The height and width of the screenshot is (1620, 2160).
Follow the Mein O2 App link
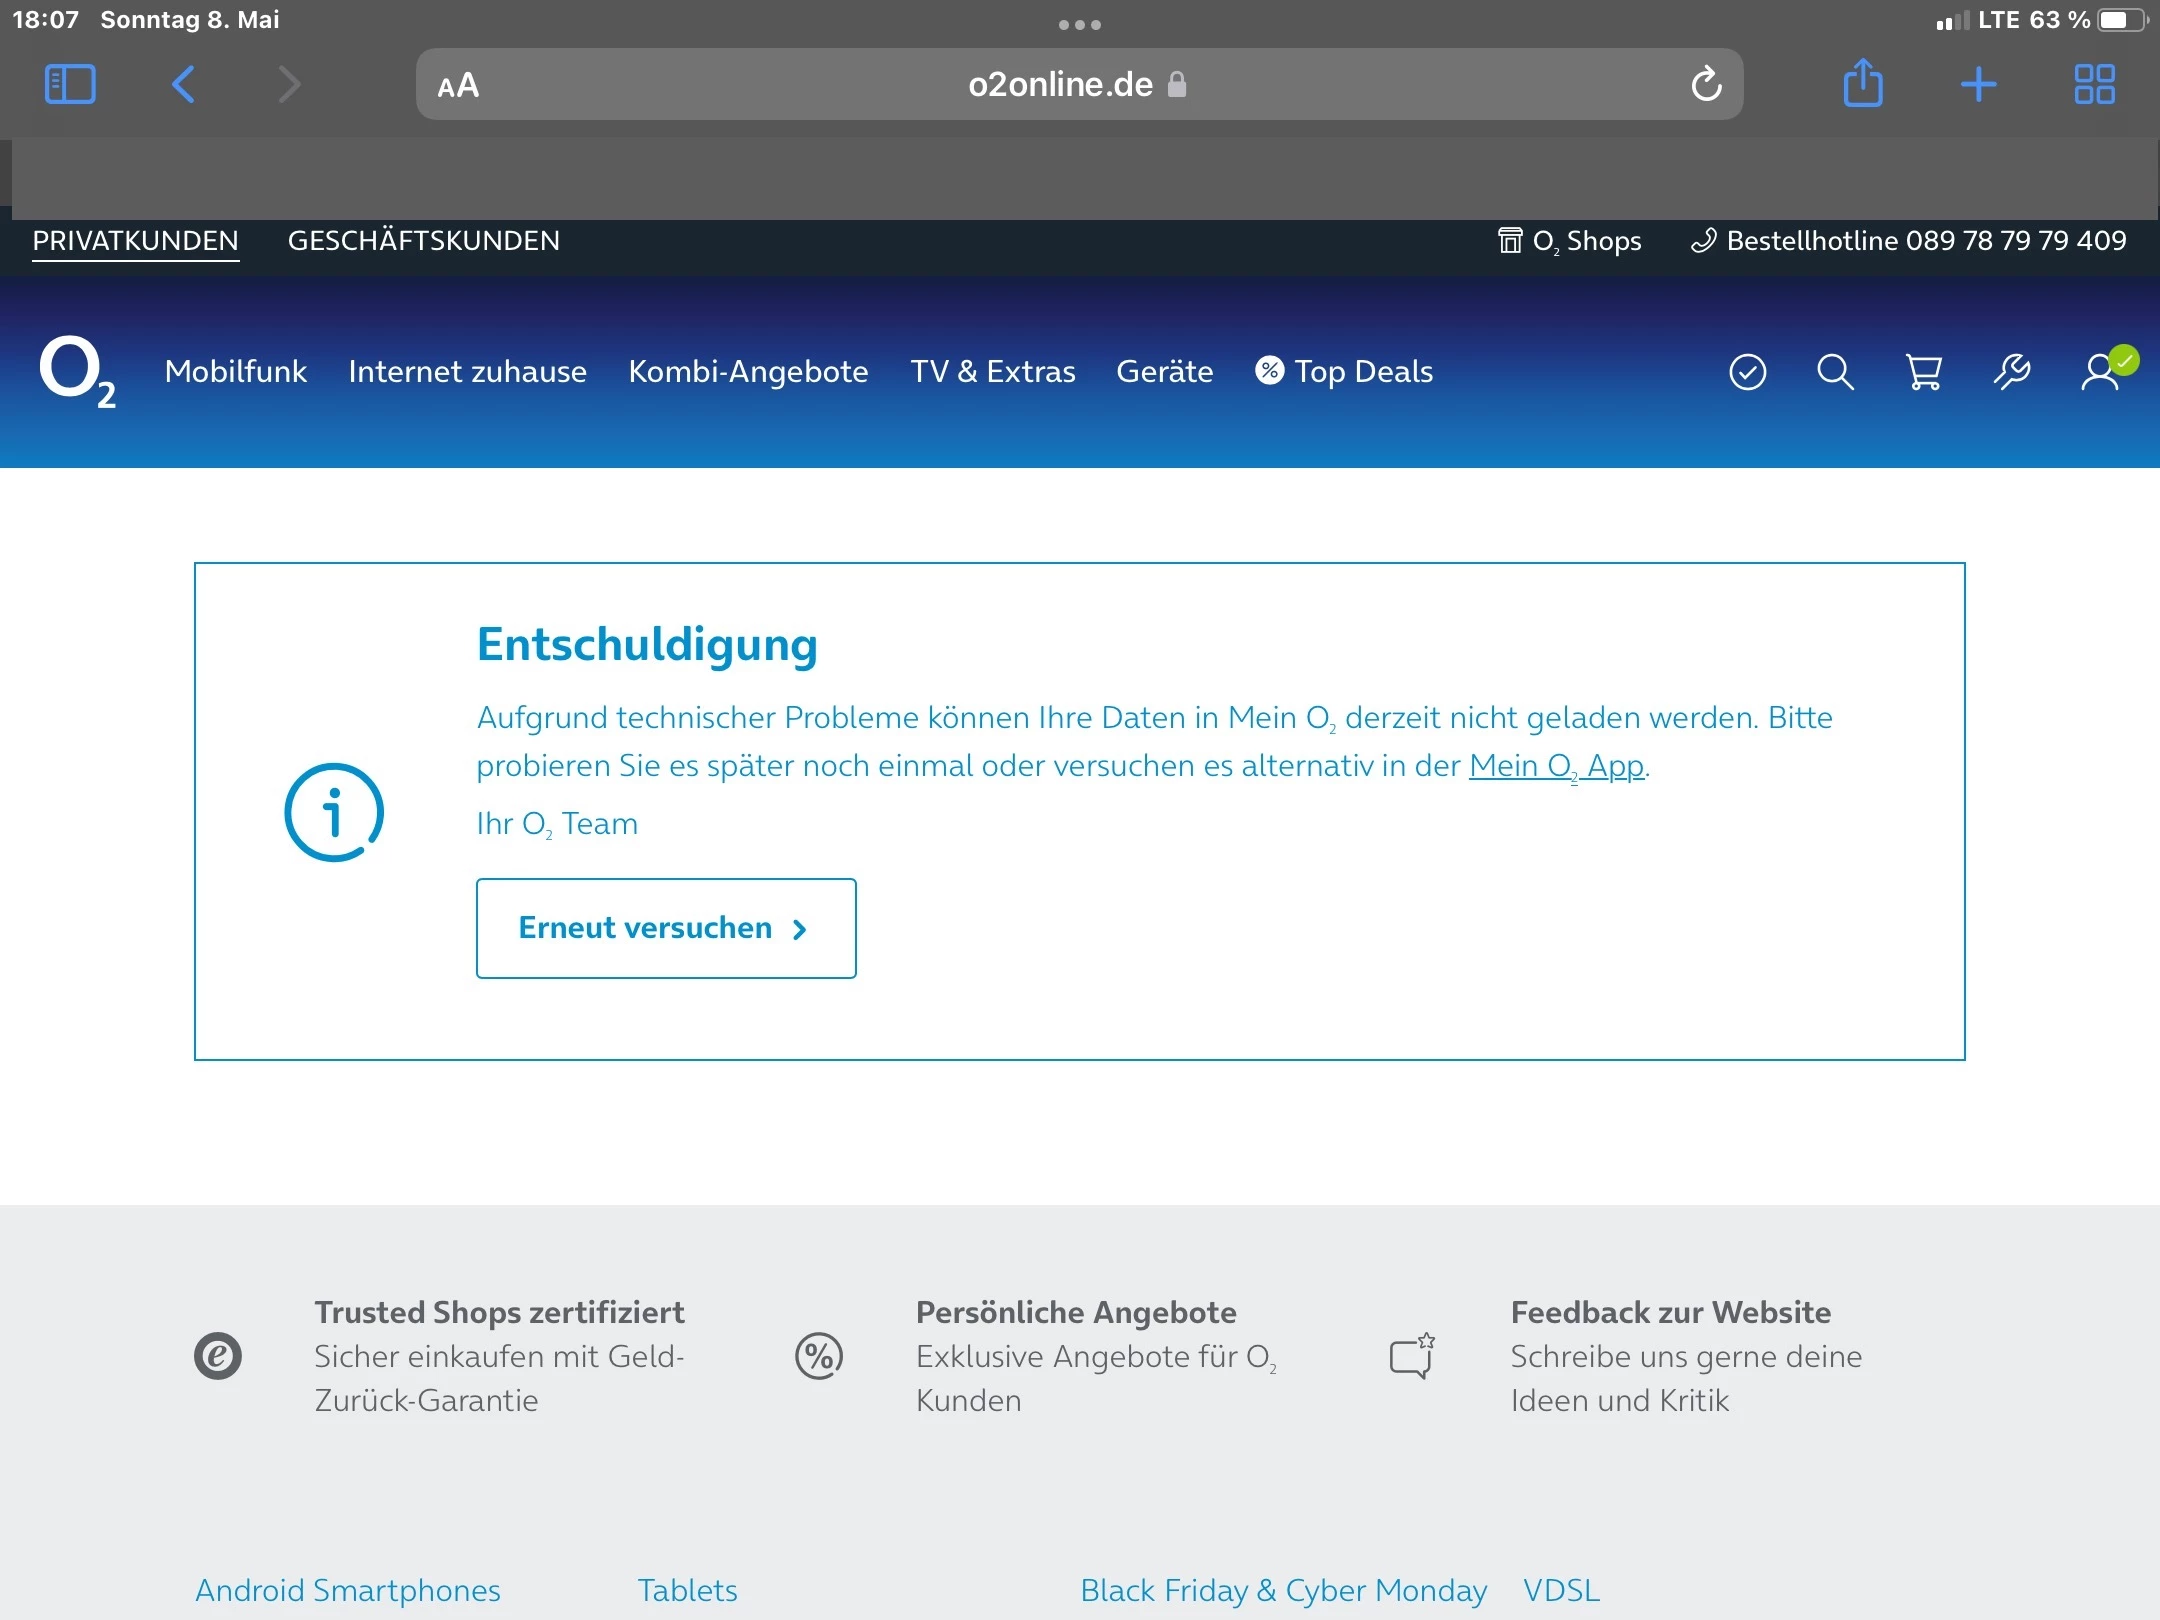pos(1556,766)
